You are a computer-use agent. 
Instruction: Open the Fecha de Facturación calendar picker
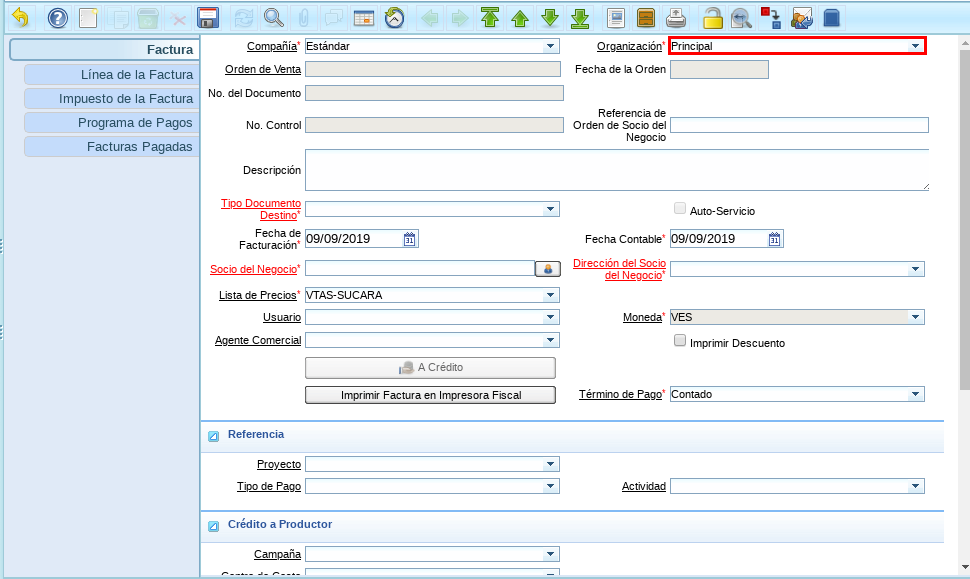coord(410,239)
